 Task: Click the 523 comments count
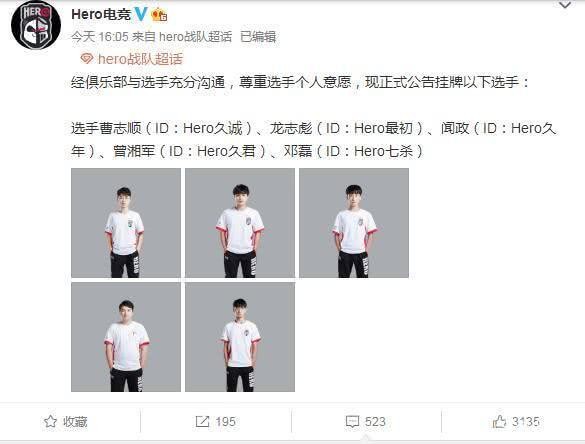coord(375,422)
